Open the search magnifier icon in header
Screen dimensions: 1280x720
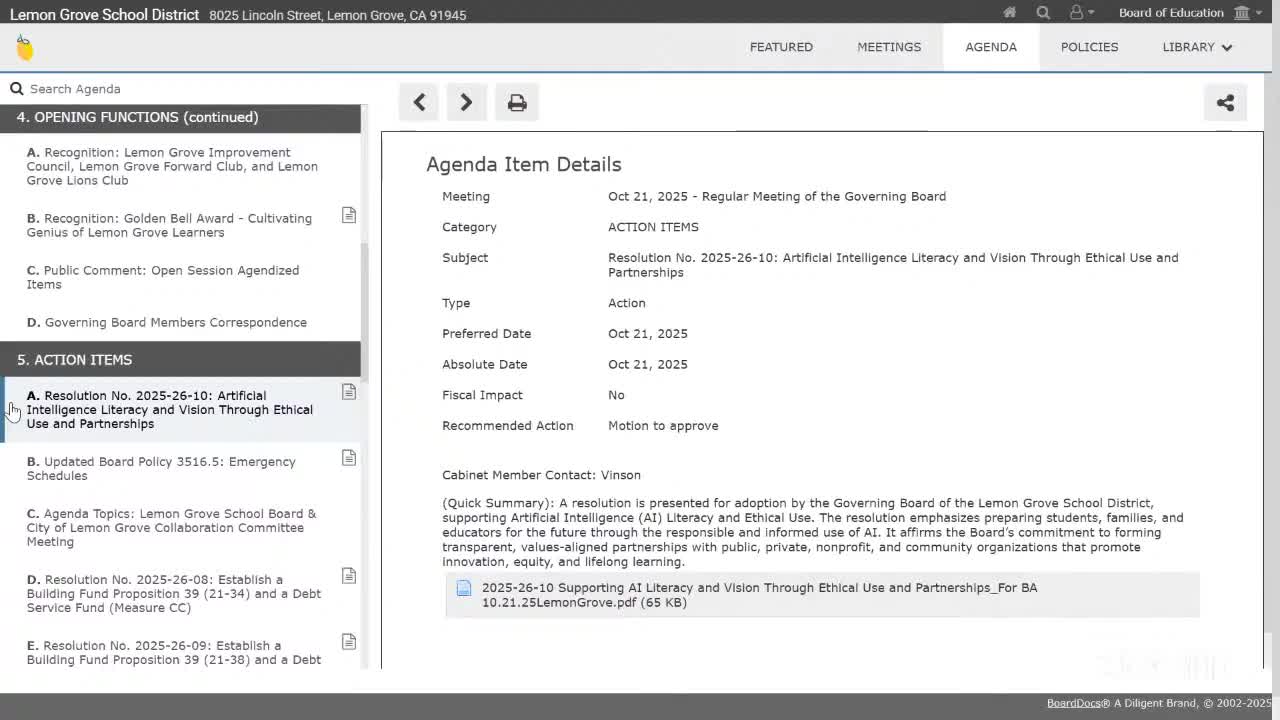pyautogui.click(x=1043, y=13)
